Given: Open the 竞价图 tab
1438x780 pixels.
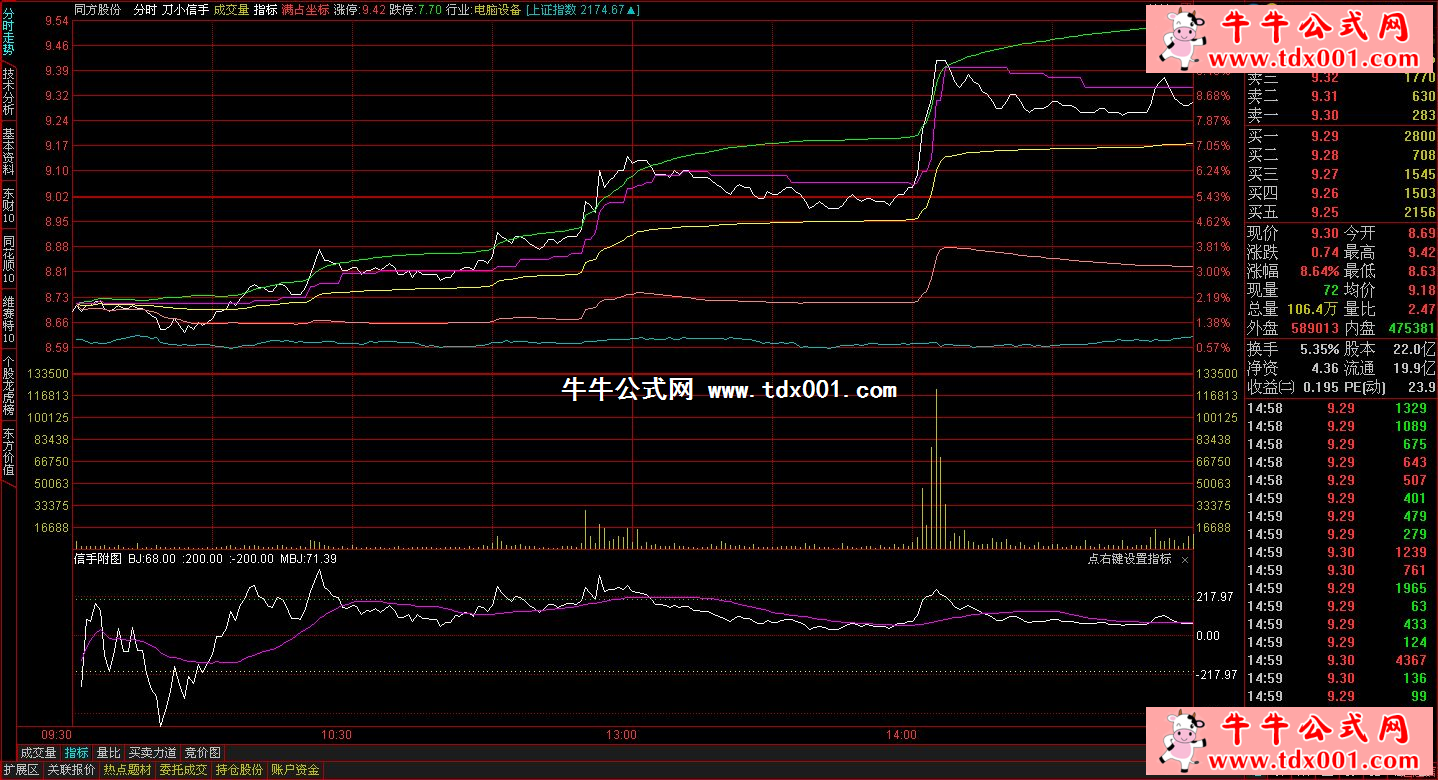Looking at the screenshot, I should [203, 752].
